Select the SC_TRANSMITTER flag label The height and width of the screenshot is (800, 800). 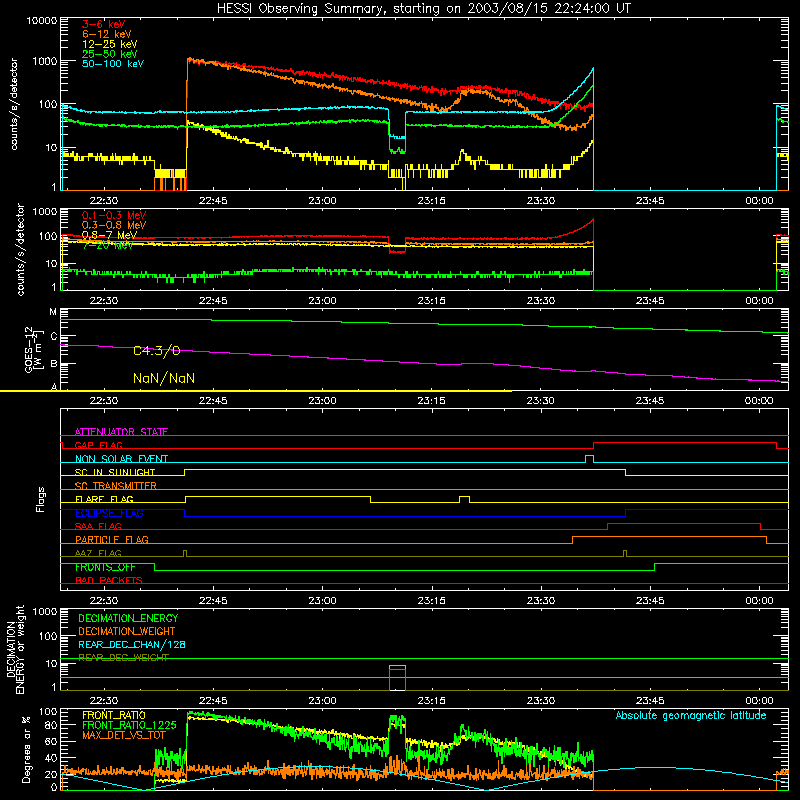116,485
